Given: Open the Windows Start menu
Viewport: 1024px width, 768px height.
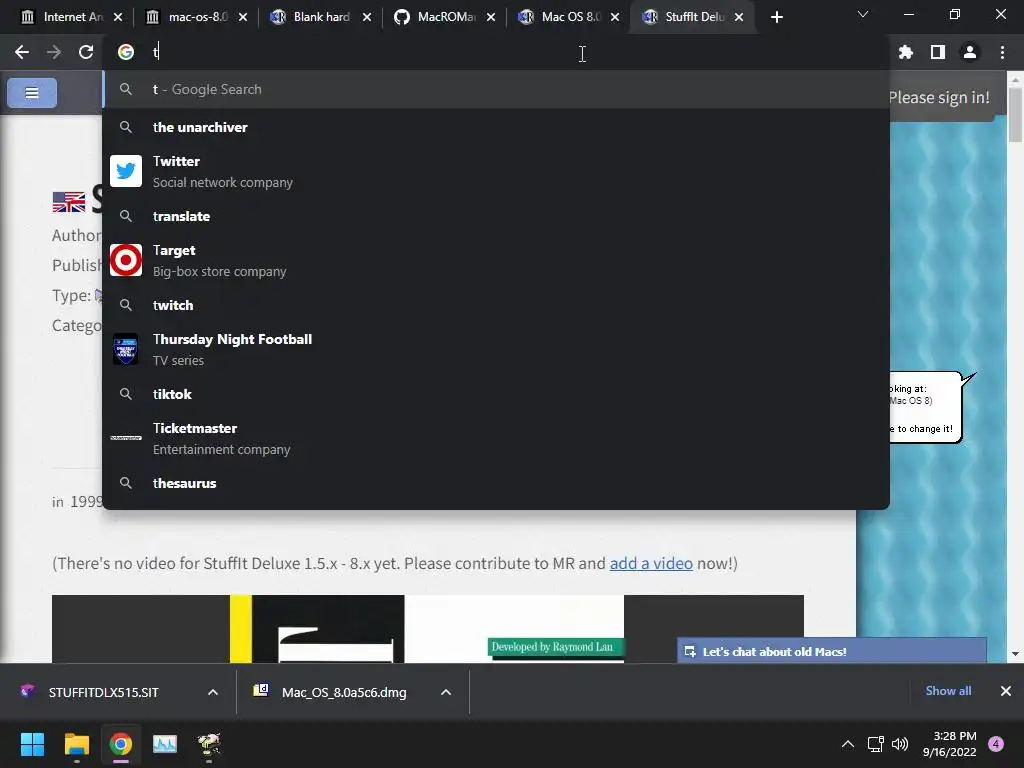Looking at the screenshot, I should [32, 744].
